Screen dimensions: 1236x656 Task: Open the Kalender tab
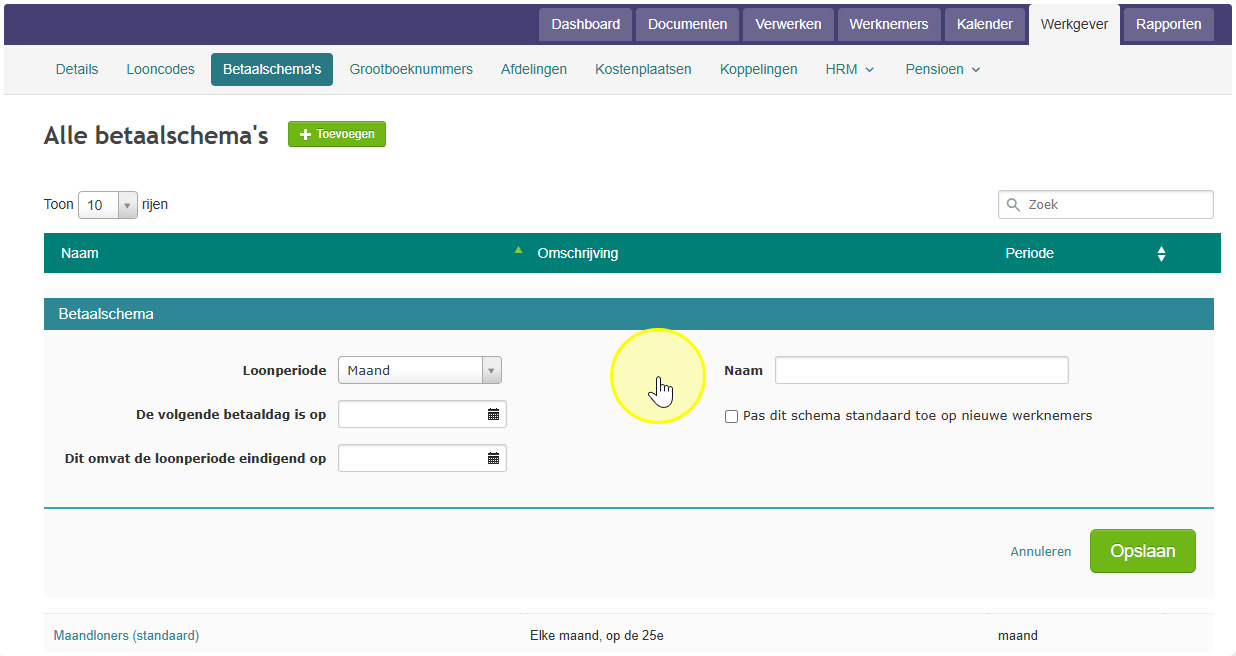point(985,24)
